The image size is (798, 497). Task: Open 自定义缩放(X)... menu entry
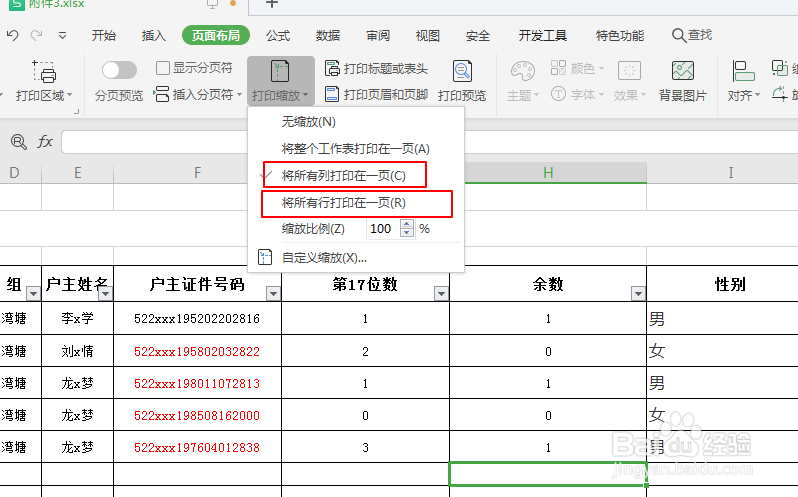pyautogui.click(x=356, y=257)
